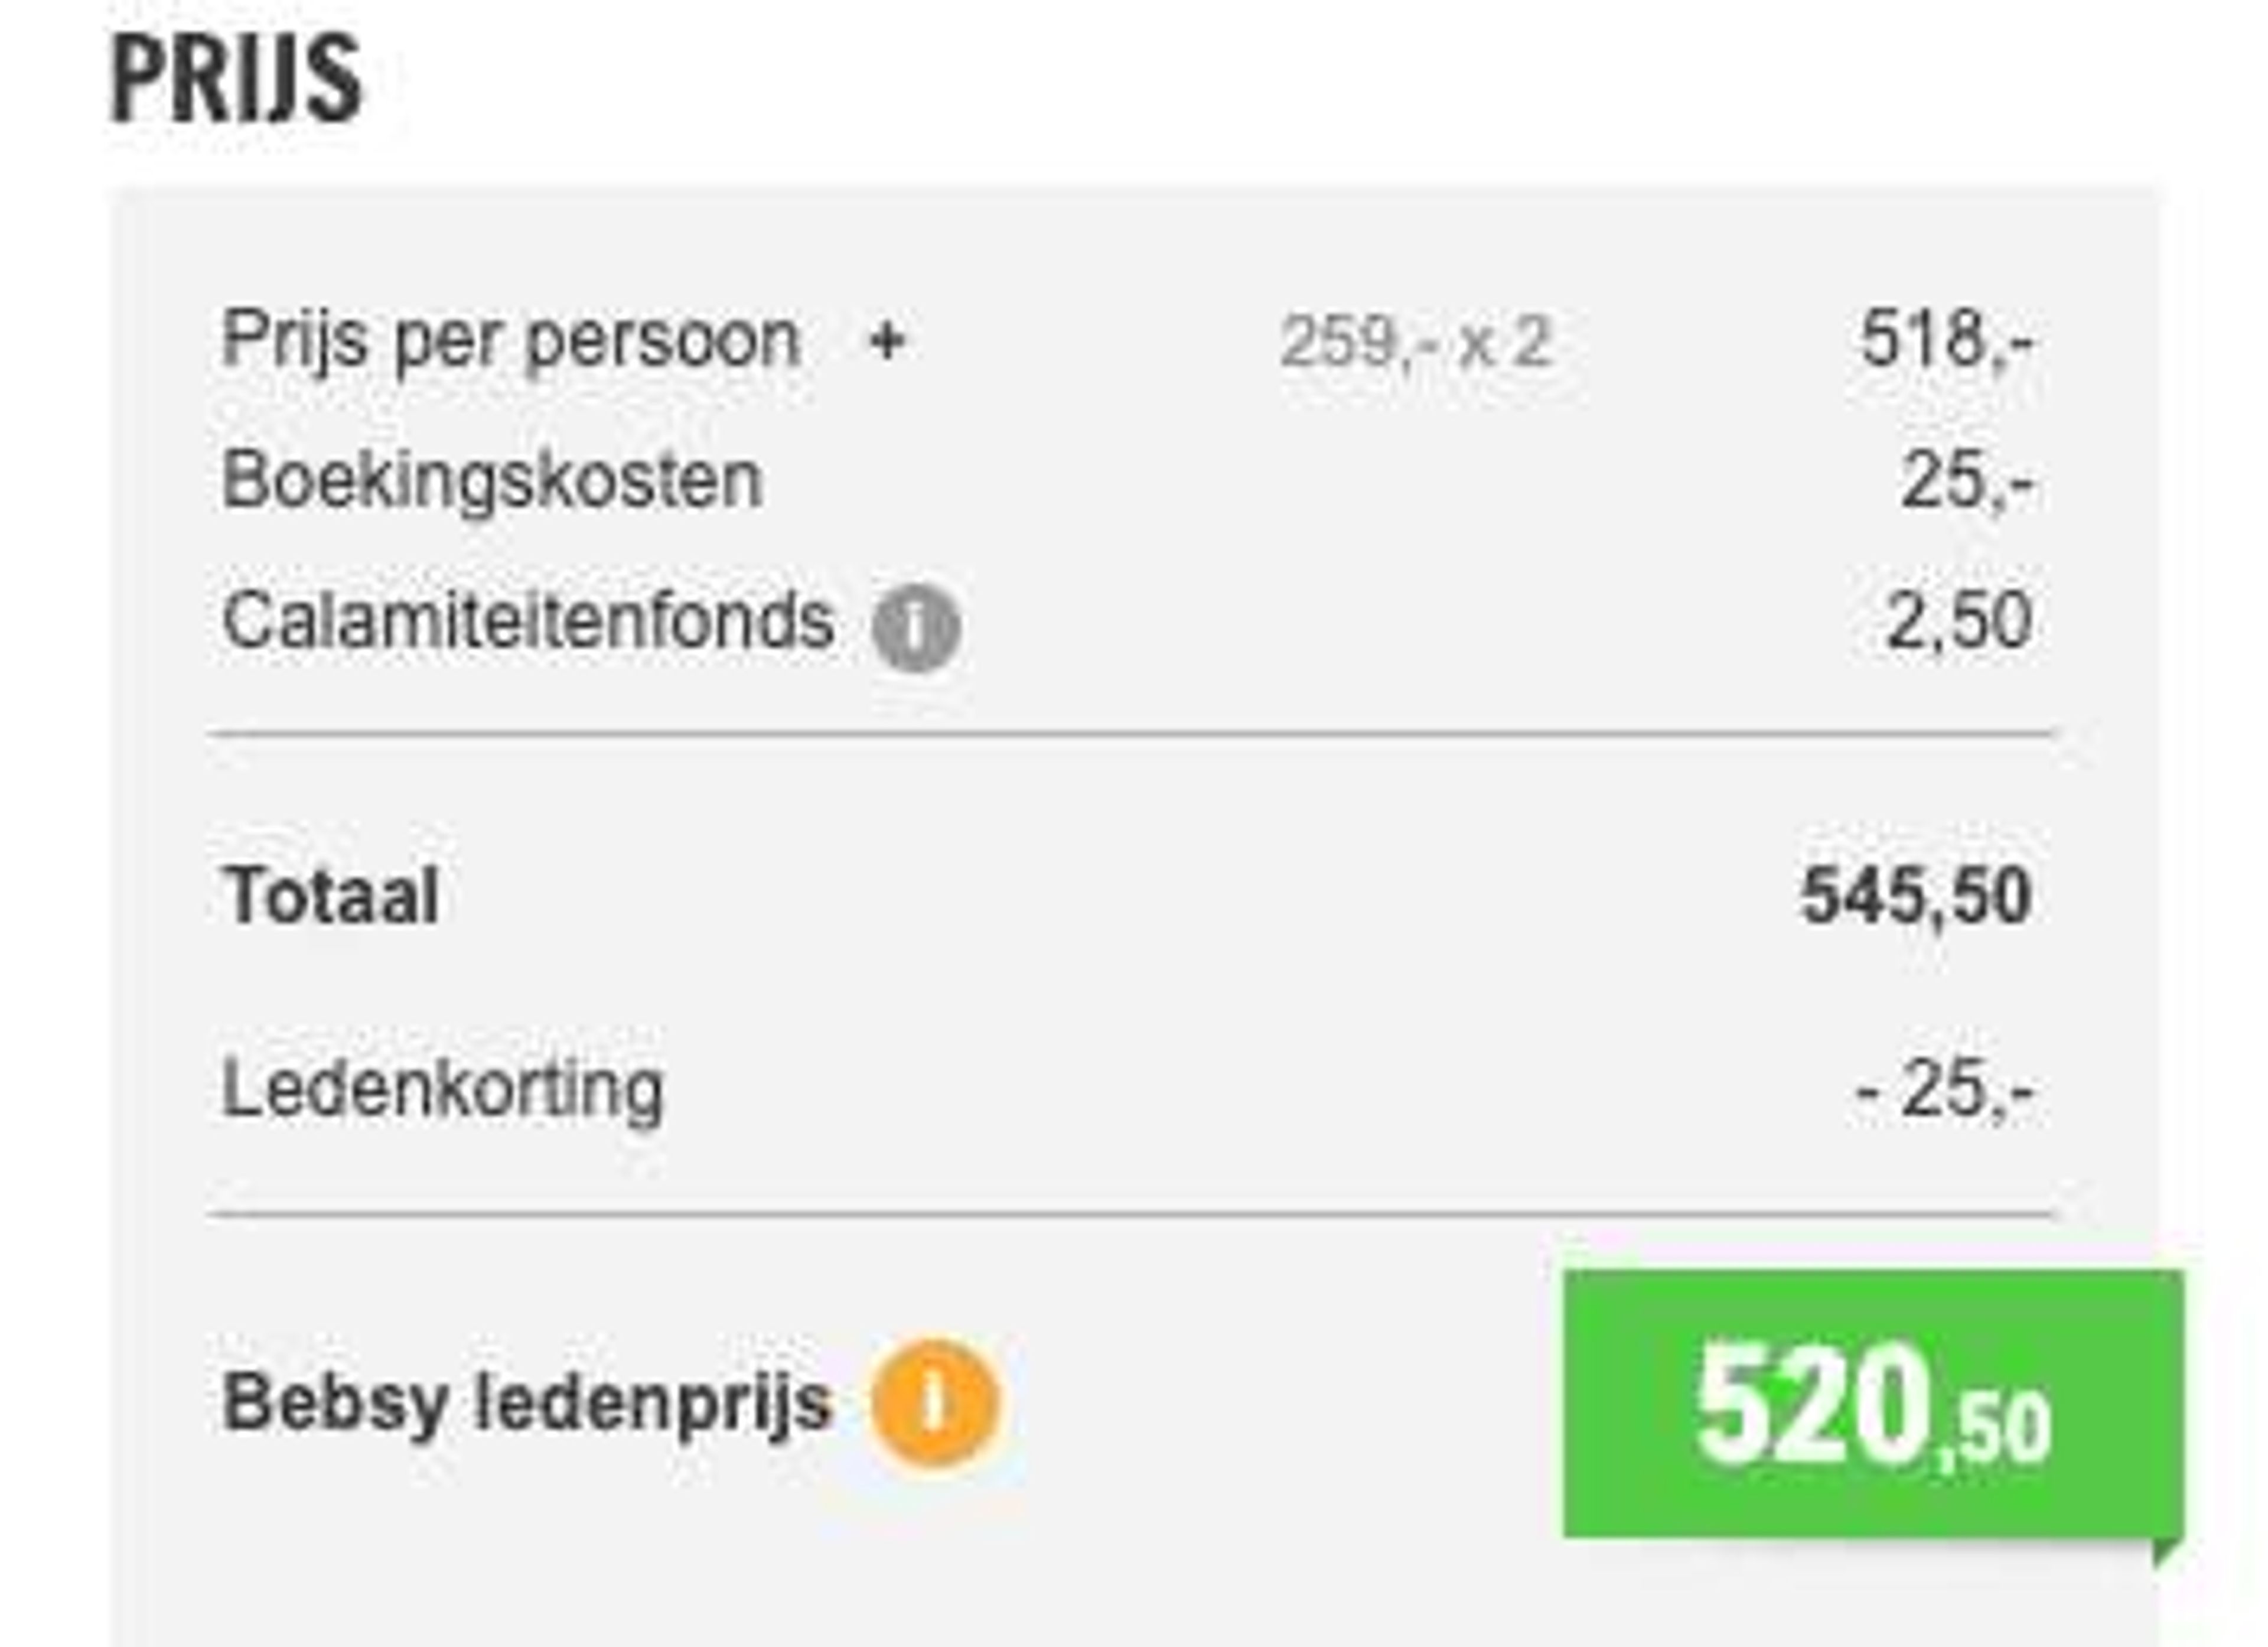
Task: Click the 518,- subtotal amount
Action: [1945, 340]
